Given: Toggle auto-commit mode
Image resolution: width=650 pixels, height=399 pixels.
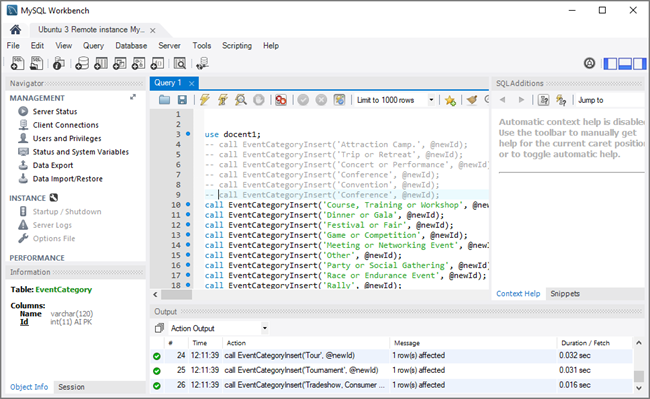Looking at the screenshot, I should [x=340, y=100].
